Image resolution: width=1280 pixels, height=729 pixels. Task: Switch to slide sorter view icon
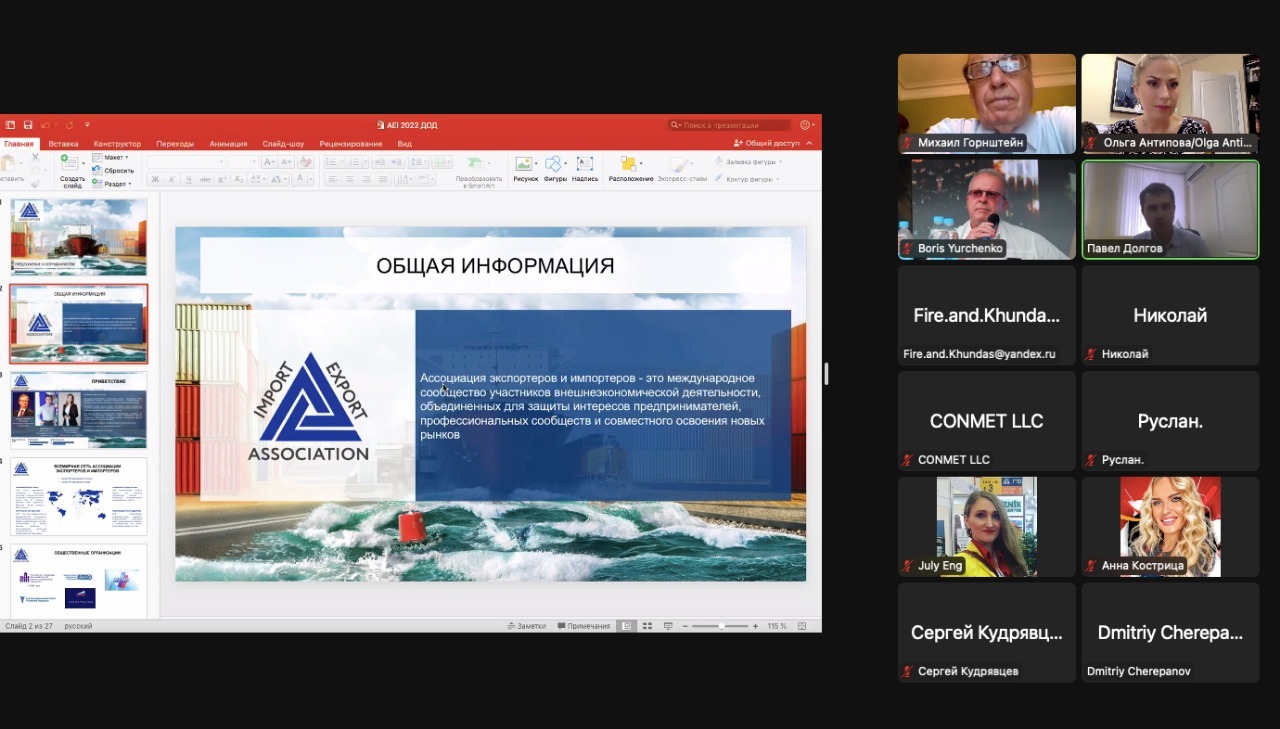tap(647, 626)
